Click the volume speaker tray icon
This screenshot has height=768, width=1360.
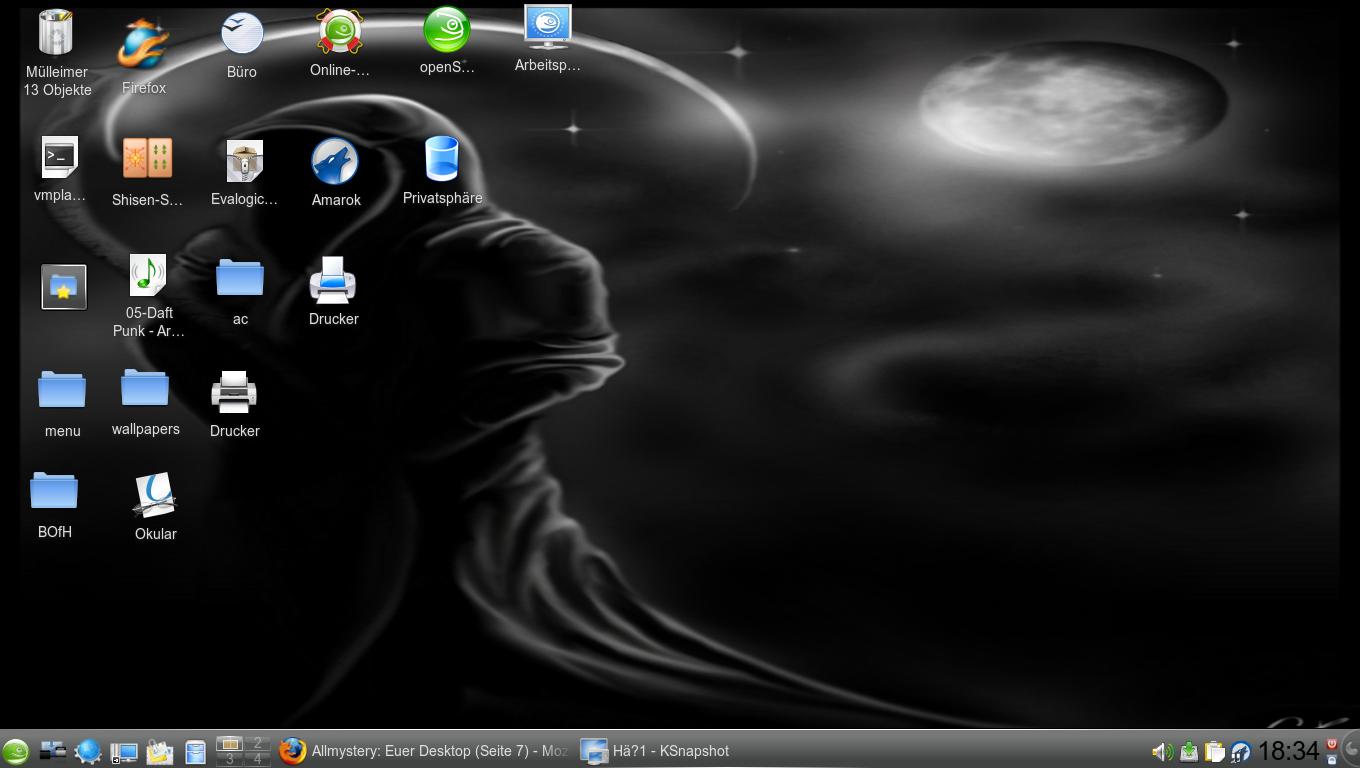(x=1162, y=751)
